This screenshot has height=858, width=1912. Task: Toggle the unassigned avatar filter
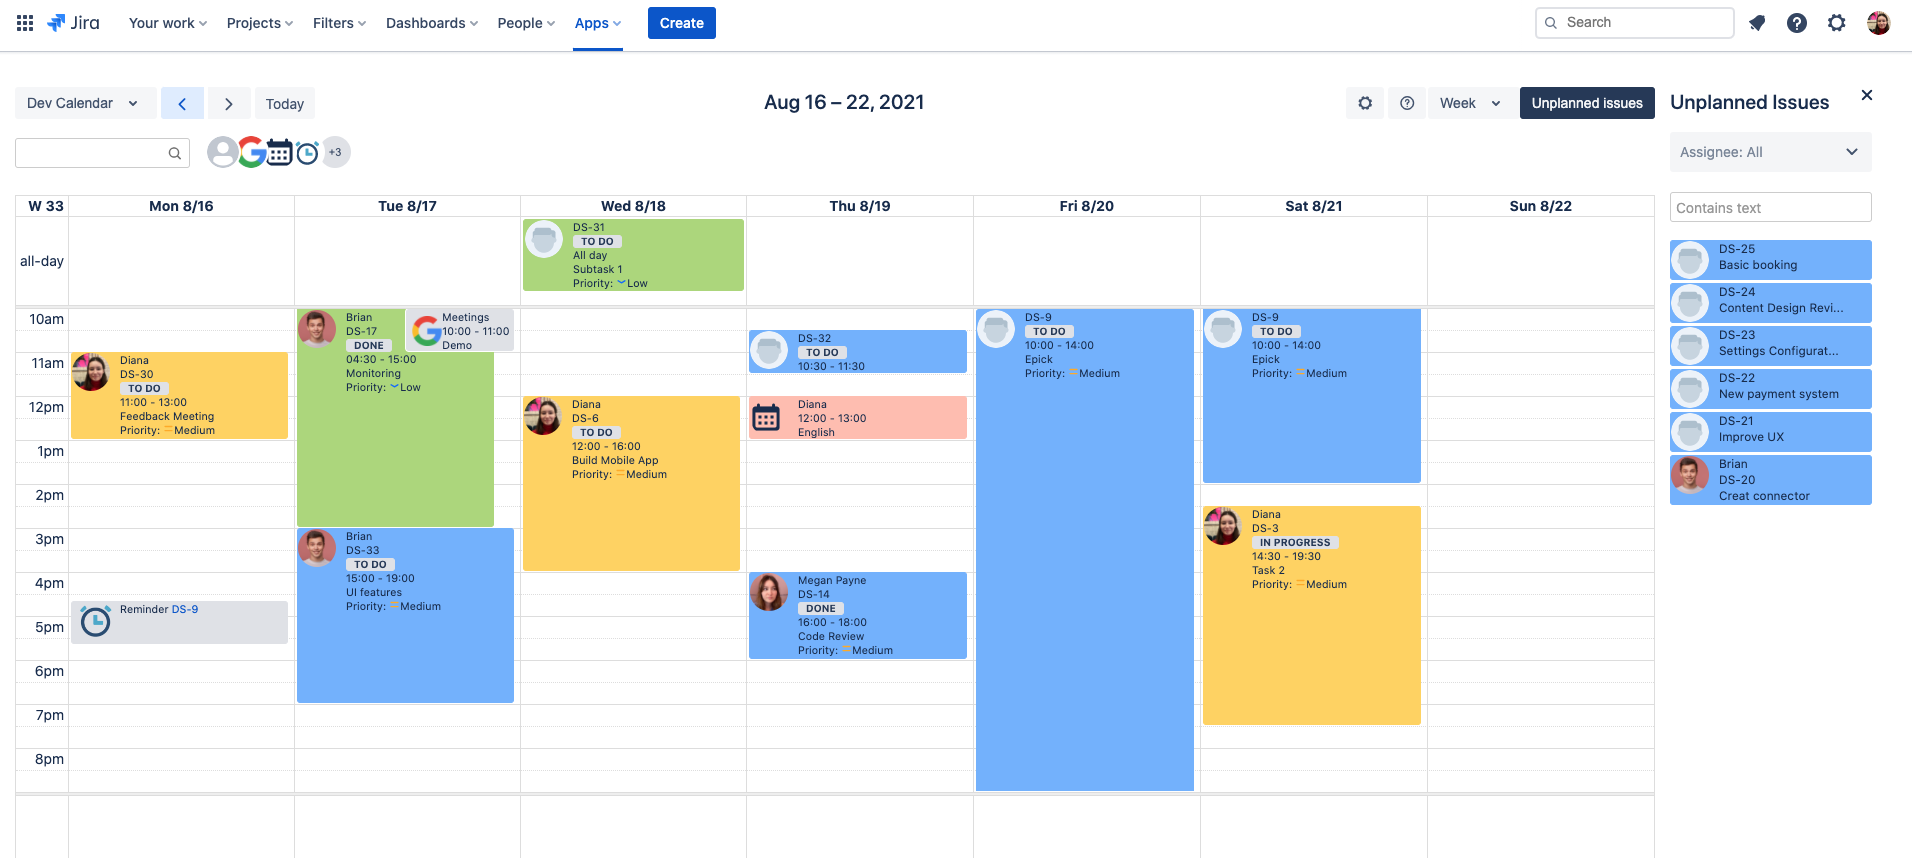coord(222,152)
